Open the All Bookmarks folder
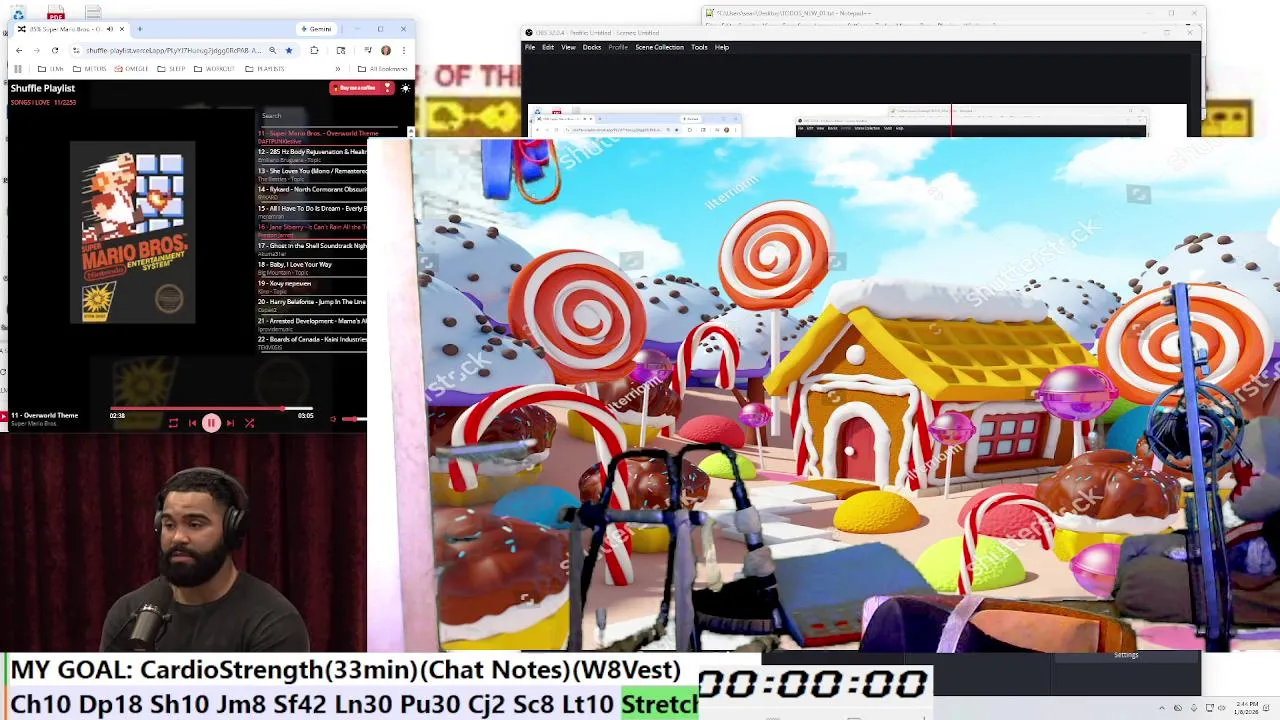Viewport: 1280px width, 720px height. pyautogui.click(x=383, y=69)
